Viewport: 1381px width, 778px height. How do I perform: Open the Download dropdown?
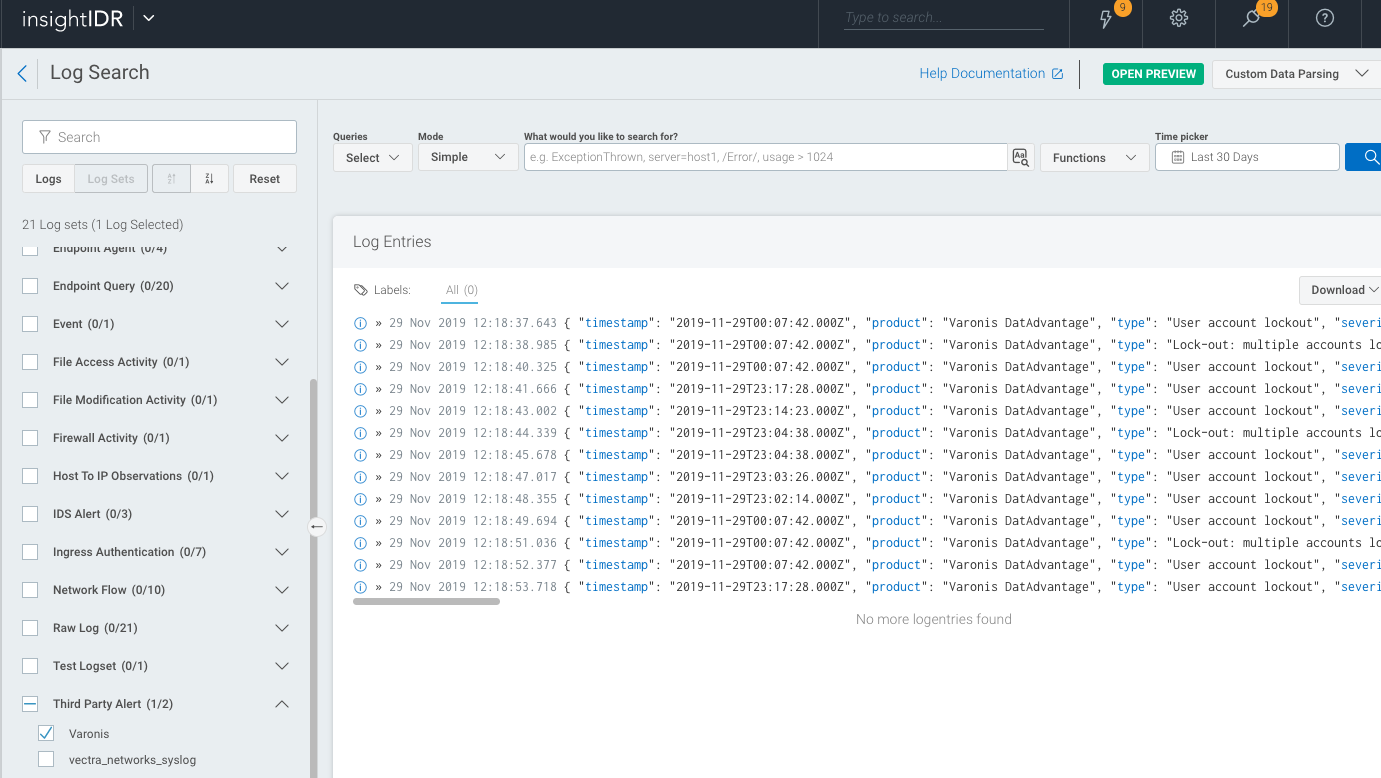click(x=1340, y=290)
